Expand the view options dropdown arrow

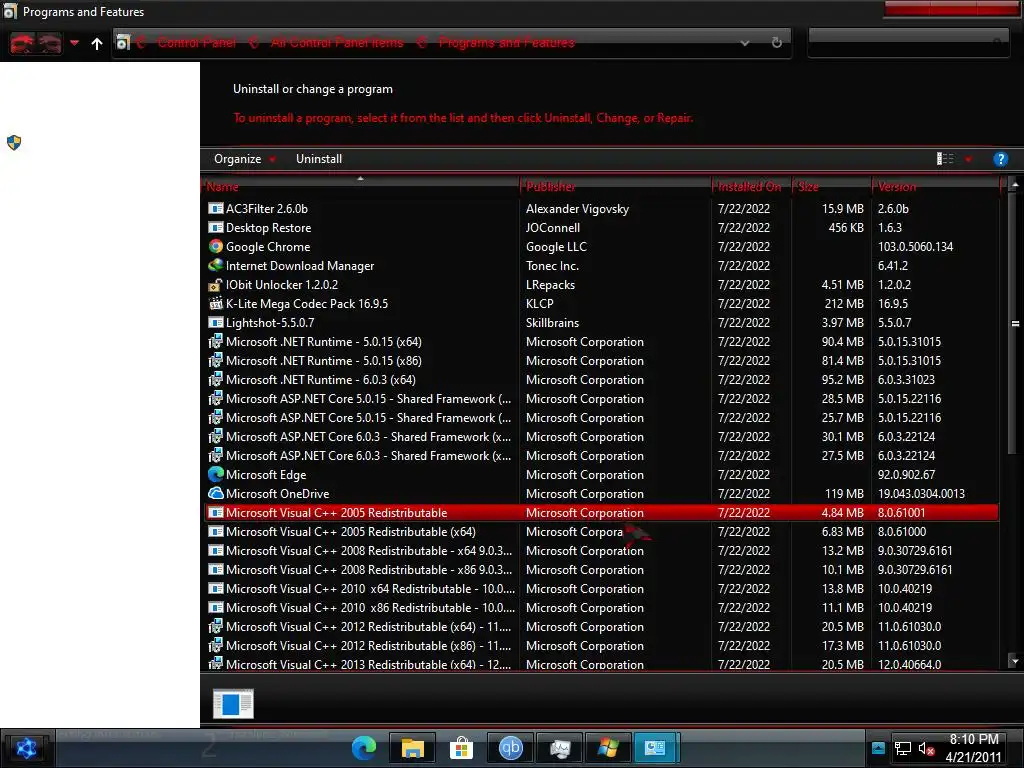coord(968,159)
